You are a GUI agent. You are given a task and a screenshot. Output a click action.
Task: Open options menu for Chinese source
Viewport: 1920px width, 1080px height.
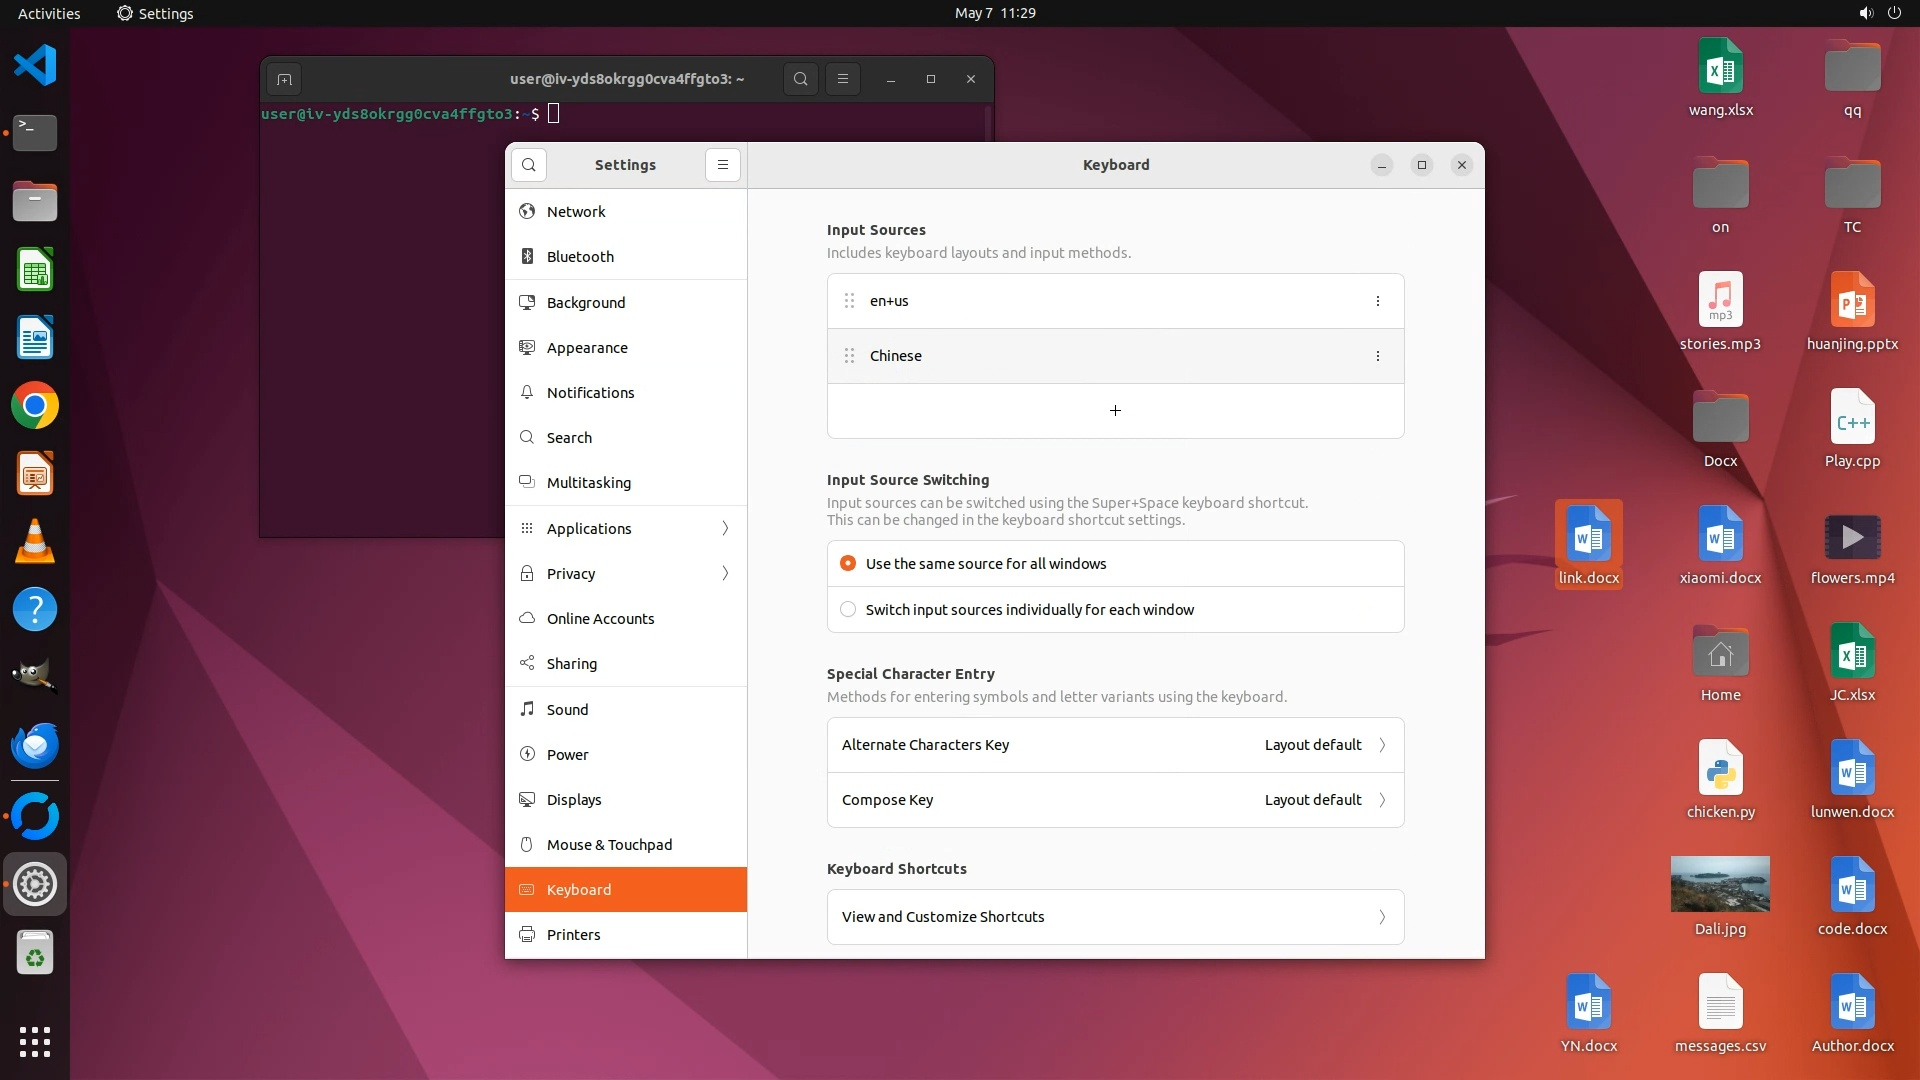1377,356
